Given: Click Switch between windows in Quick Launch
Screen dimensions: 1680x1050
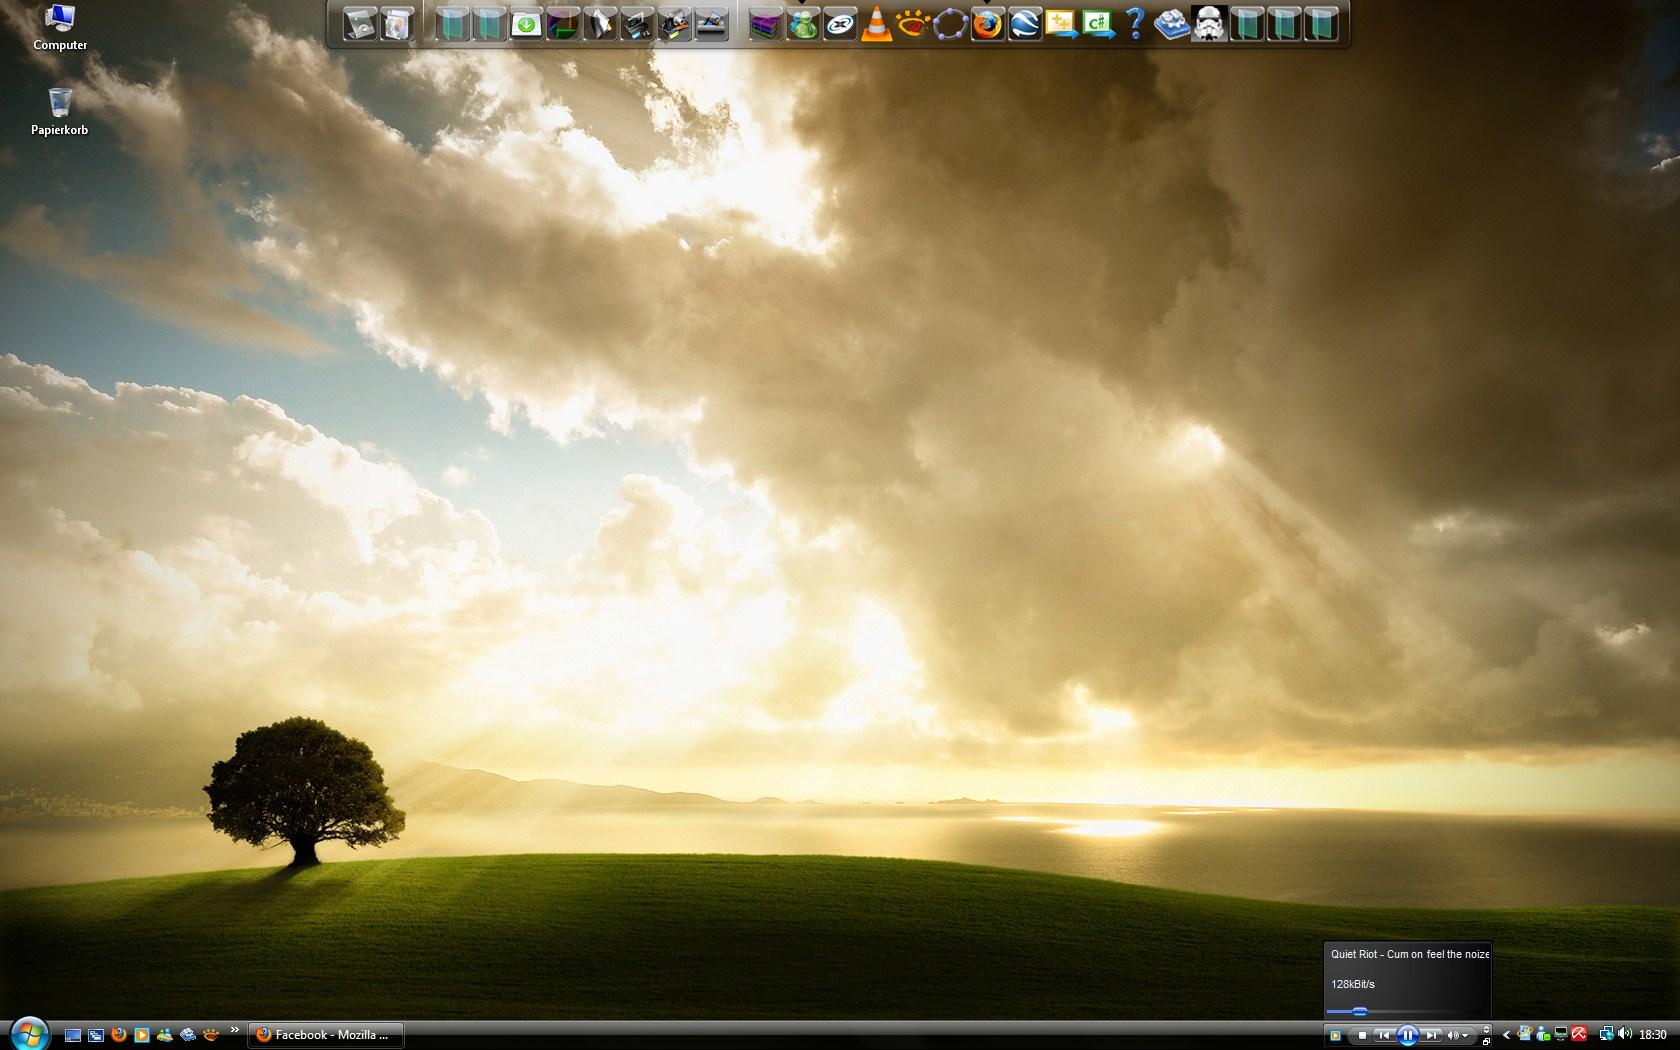Looking at the screenshot, I should [96, 1035].
